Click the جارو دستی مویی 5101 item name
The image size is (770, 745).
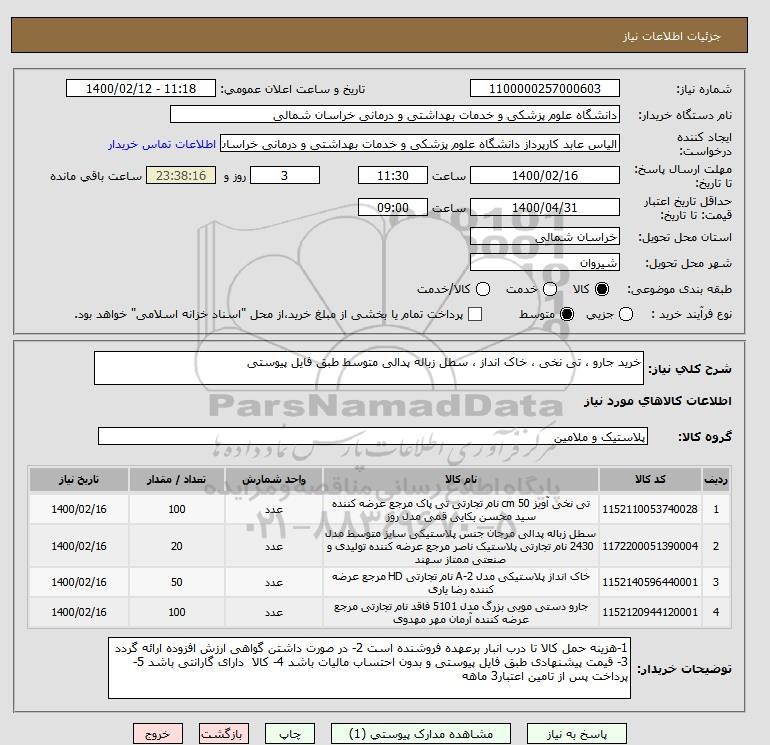(461, 612)
